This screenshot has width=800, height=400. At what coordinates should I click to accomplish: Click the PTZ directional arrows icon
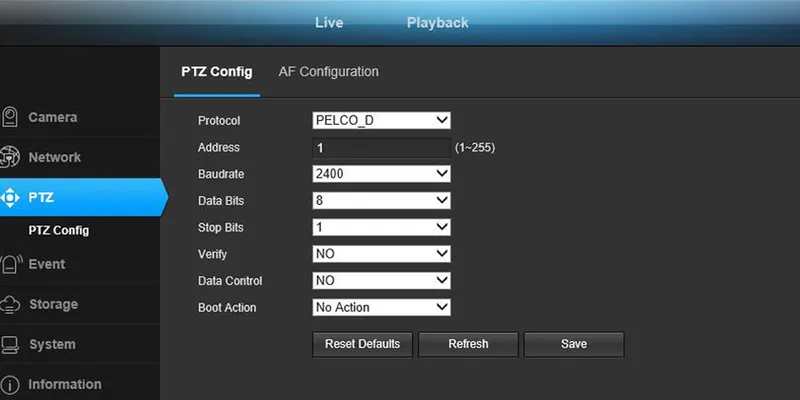point(10,197)
